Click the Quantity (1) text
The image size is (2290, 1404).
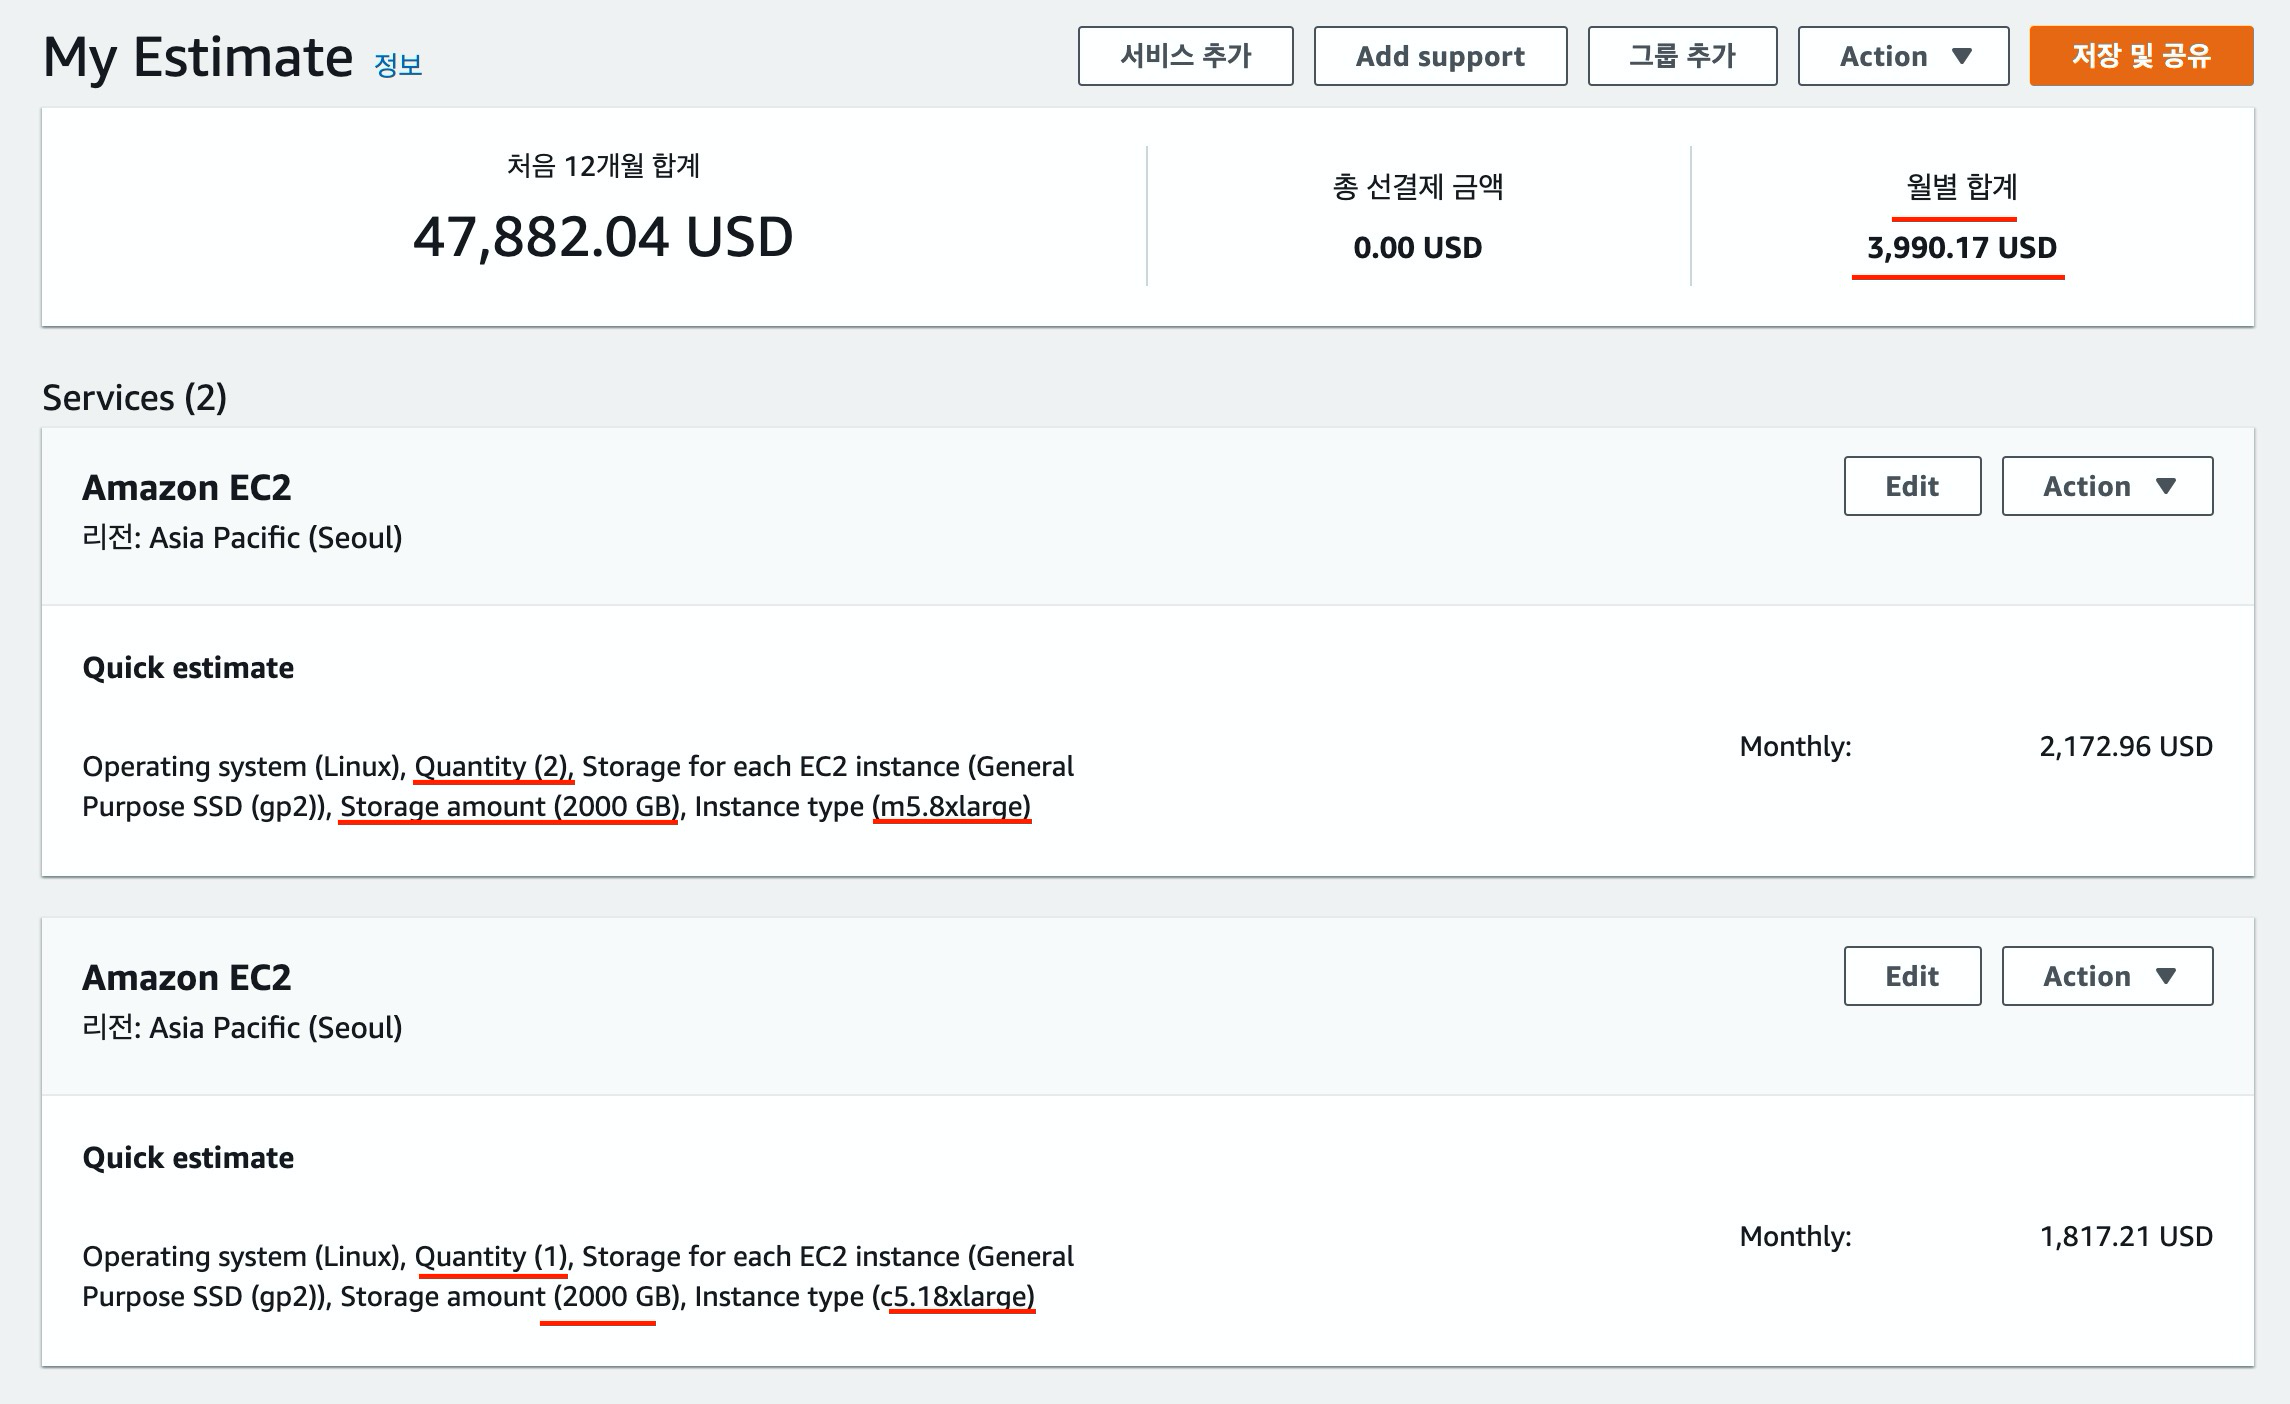tap(491, 1256)
